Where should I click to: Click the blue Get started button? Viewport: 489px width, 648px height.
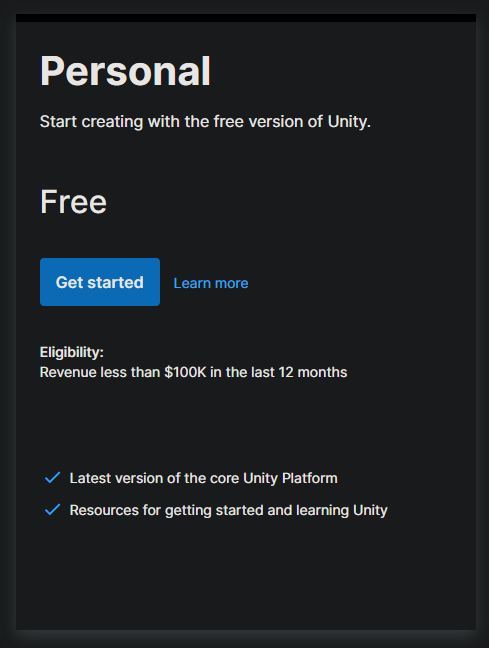click(100, 282)
